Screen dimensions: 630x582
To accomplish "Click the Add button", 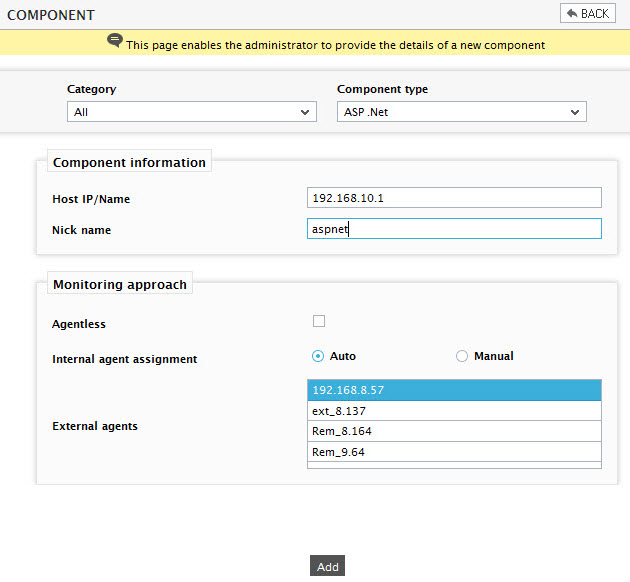I will [327, 566].
